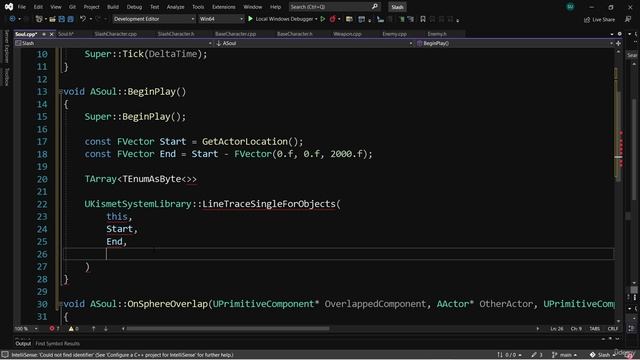Click the Live Share button
This screenshot has height=360, width=640.
(x=599, y=19)
